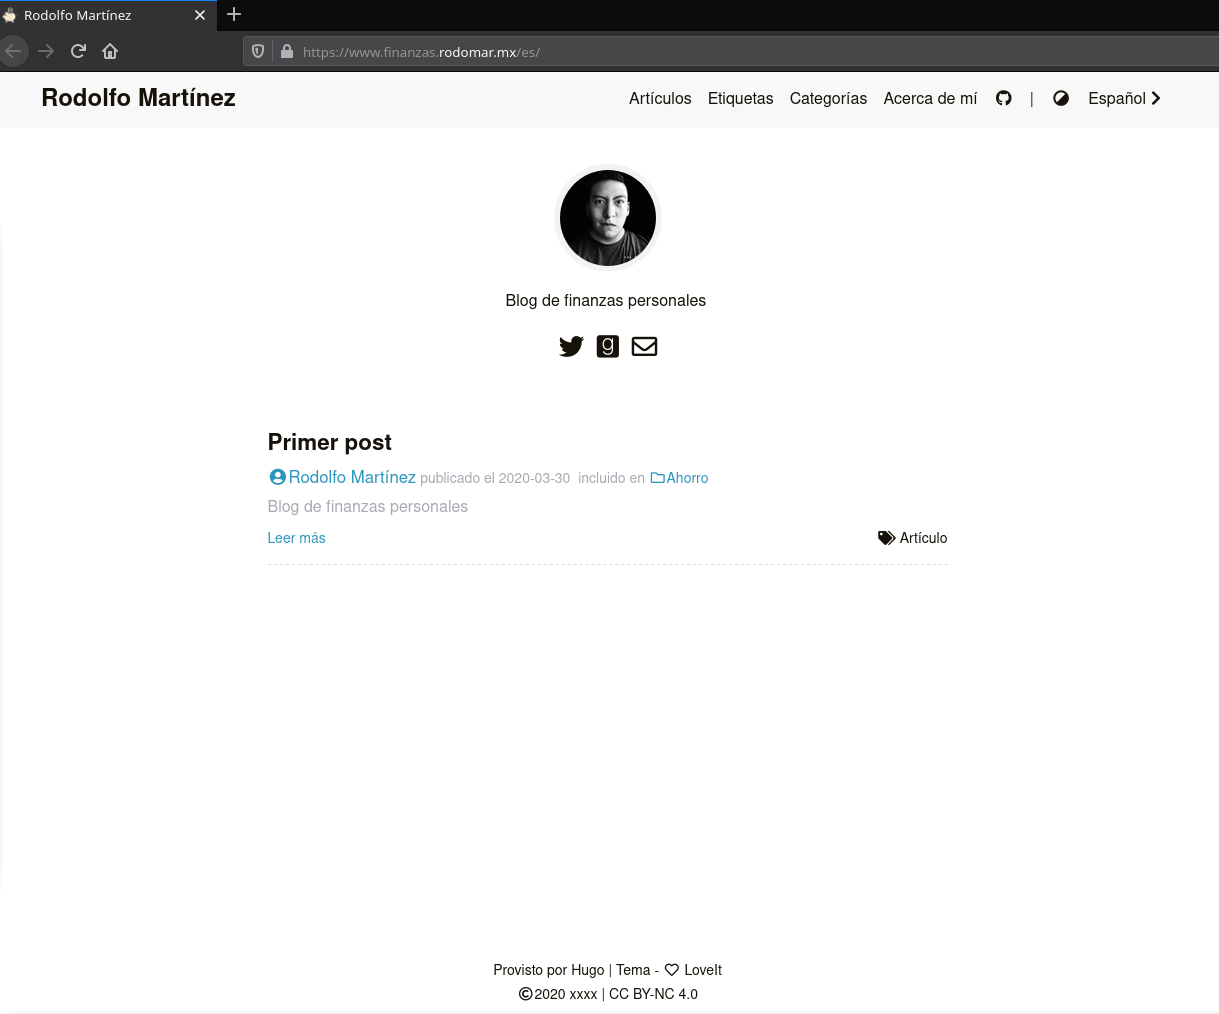Click the author user icon beside Rodolfo Martínez
The height and width of the screenshot is (1014, 1219).
tap(278, 477)
